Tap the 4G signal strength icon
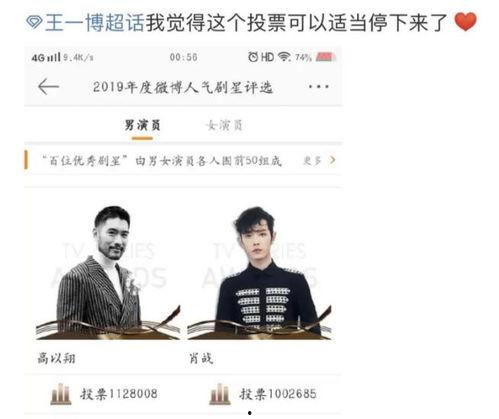This screenshot has width=499, height=419. click(x=46, y=57)
